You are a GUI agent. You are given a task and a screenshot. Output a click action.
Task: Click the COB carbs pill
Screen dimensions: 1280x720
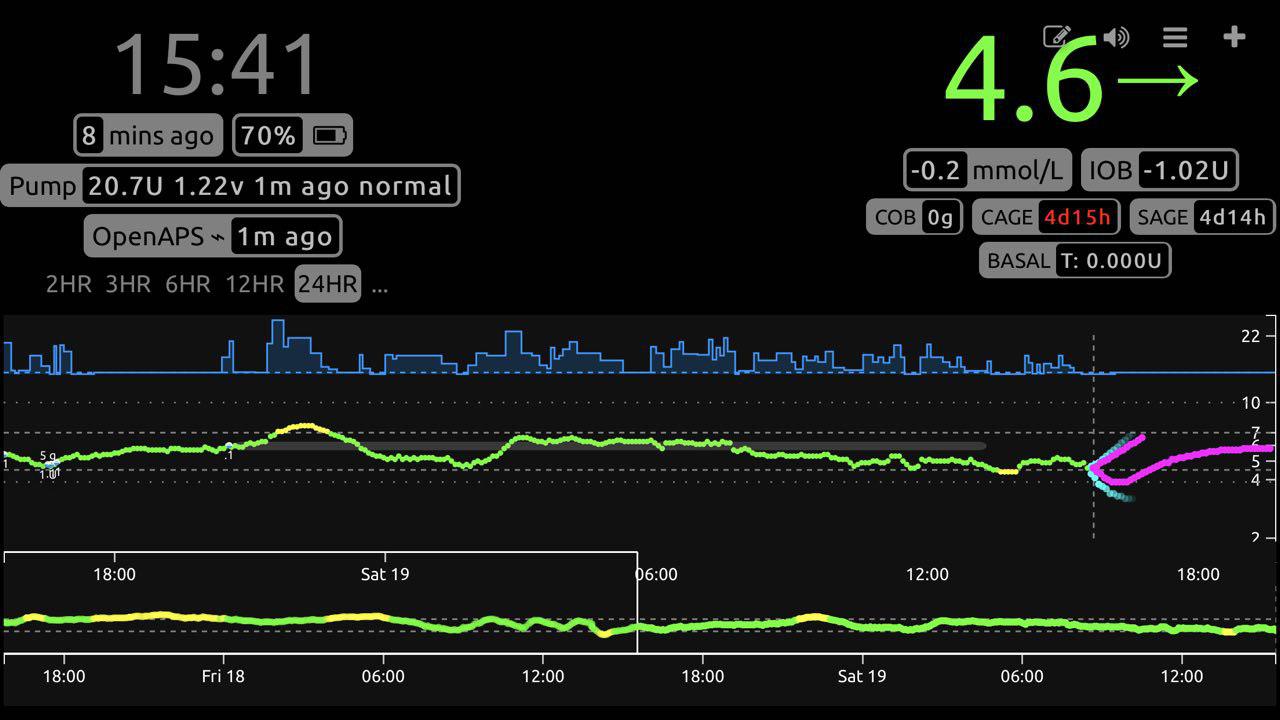pos(914,217)
